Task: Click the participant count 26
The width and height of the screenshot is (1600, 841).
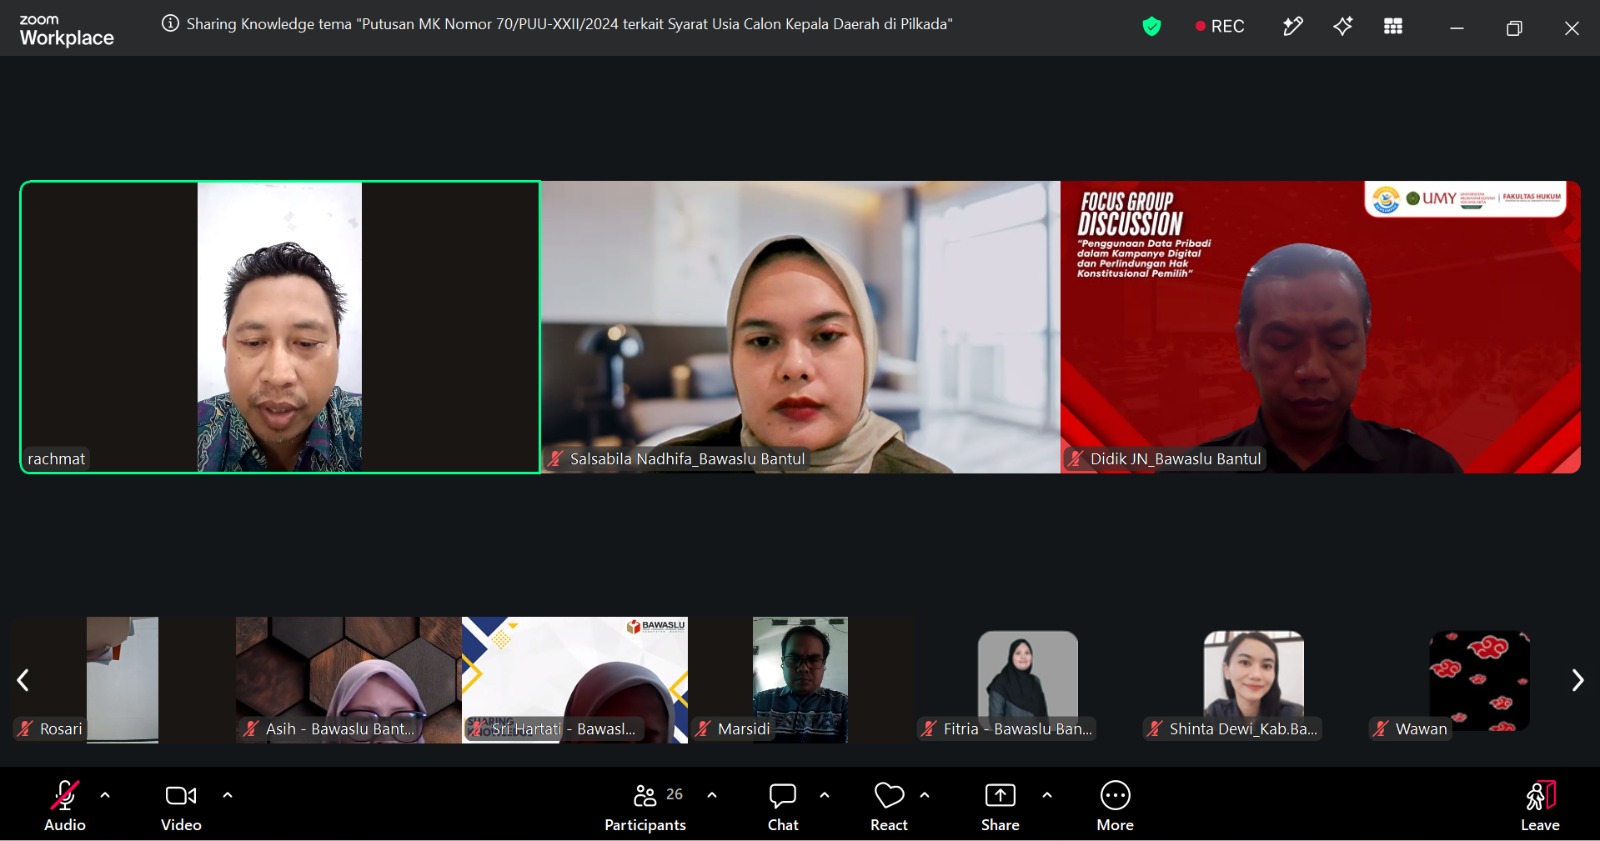Action: [675, 794]
